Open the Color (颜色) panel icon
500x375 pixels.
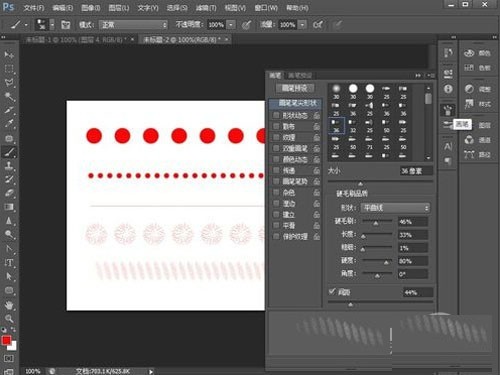click(469, 53)
